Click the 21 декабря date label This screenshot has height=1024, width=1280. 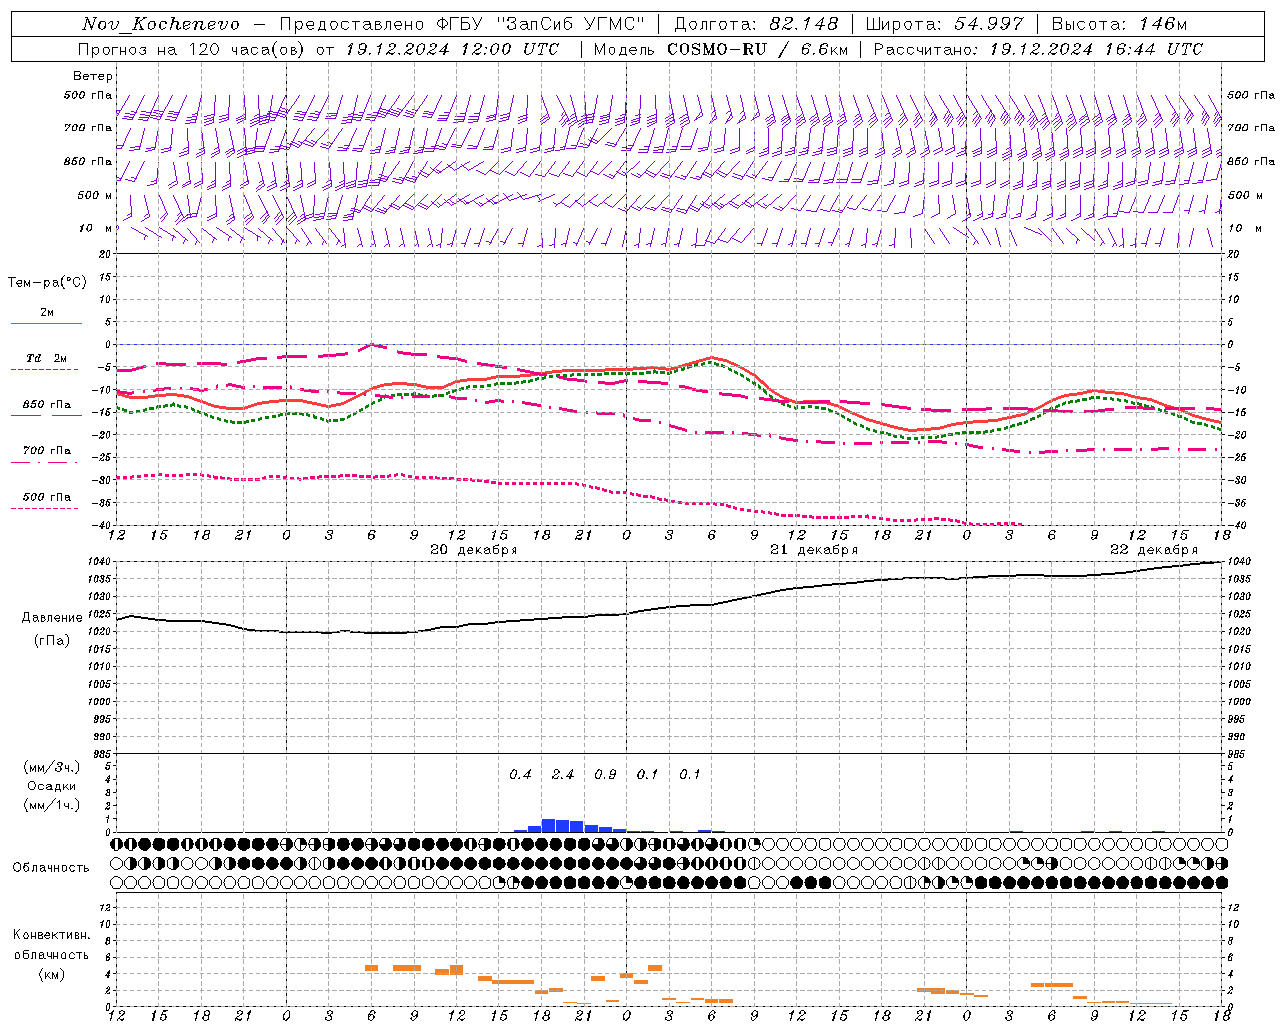click(x=813, y=550)
